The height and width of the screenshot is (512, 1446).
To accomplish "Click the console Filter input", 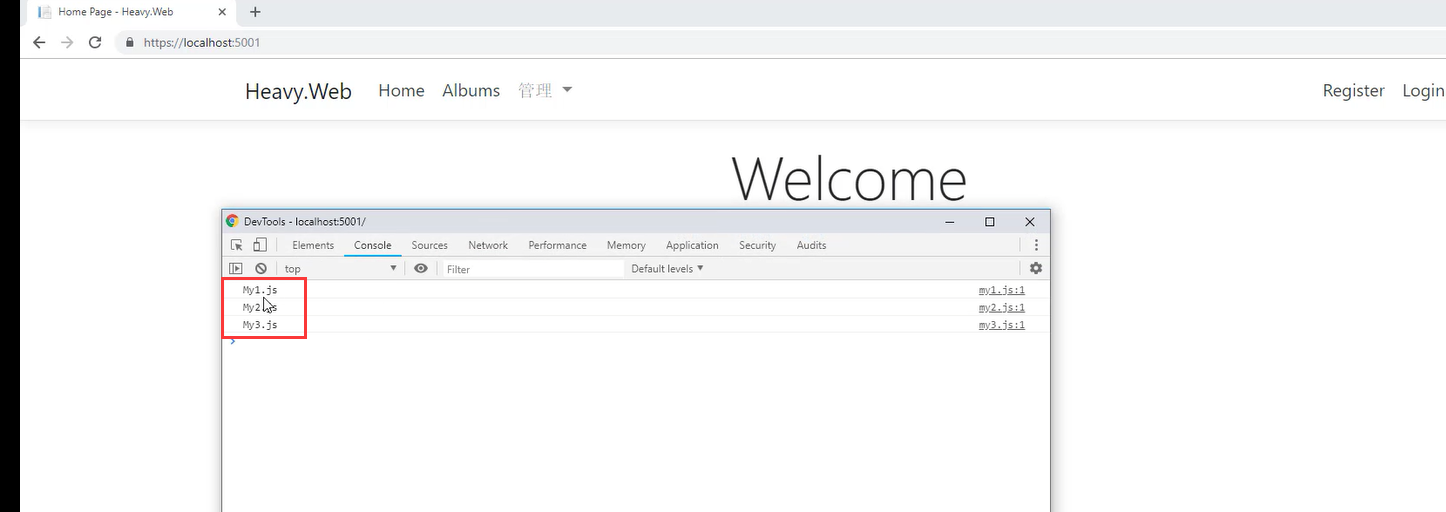I will [x=533, y=269].
